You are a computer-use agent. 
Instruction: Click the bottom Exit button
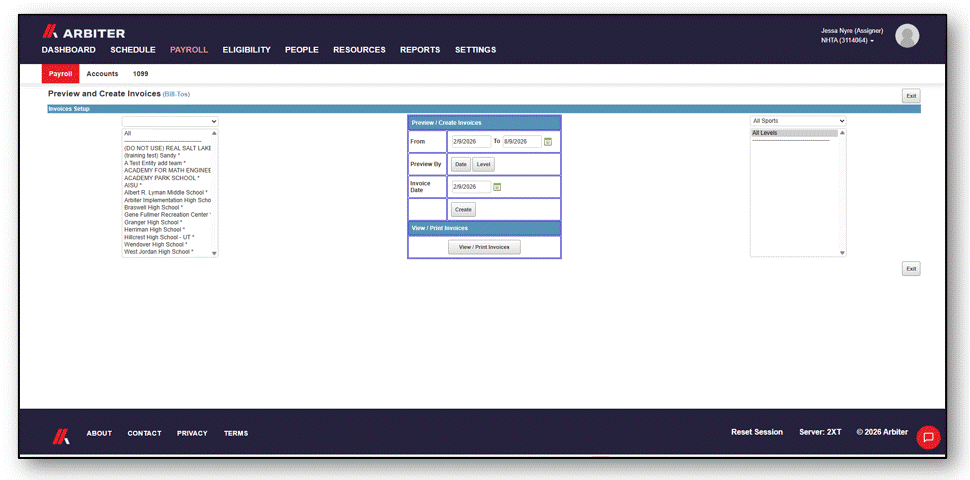point(911,269)
